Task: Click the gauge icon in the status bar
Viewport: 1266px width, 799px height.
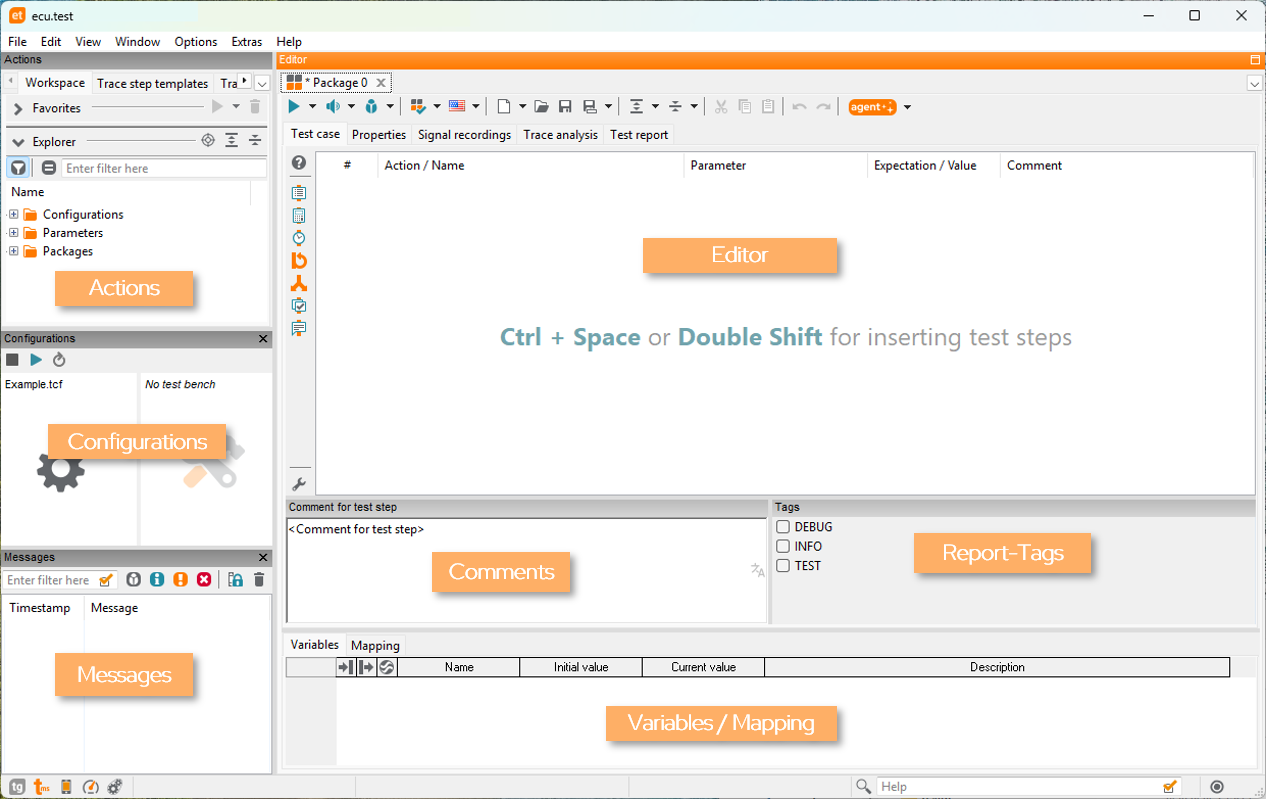Action: (x=90, y=787)
